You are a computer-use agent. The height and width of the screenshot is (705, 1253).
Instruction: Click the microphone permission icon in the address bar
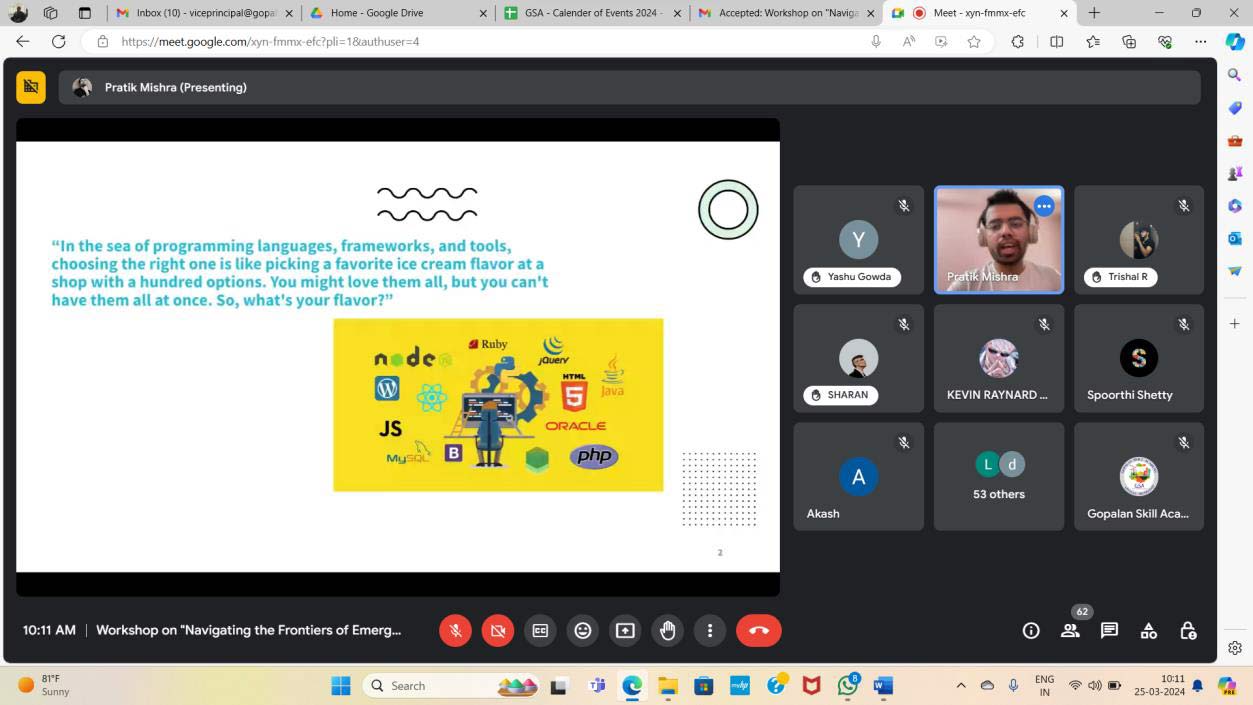point(876,42)
